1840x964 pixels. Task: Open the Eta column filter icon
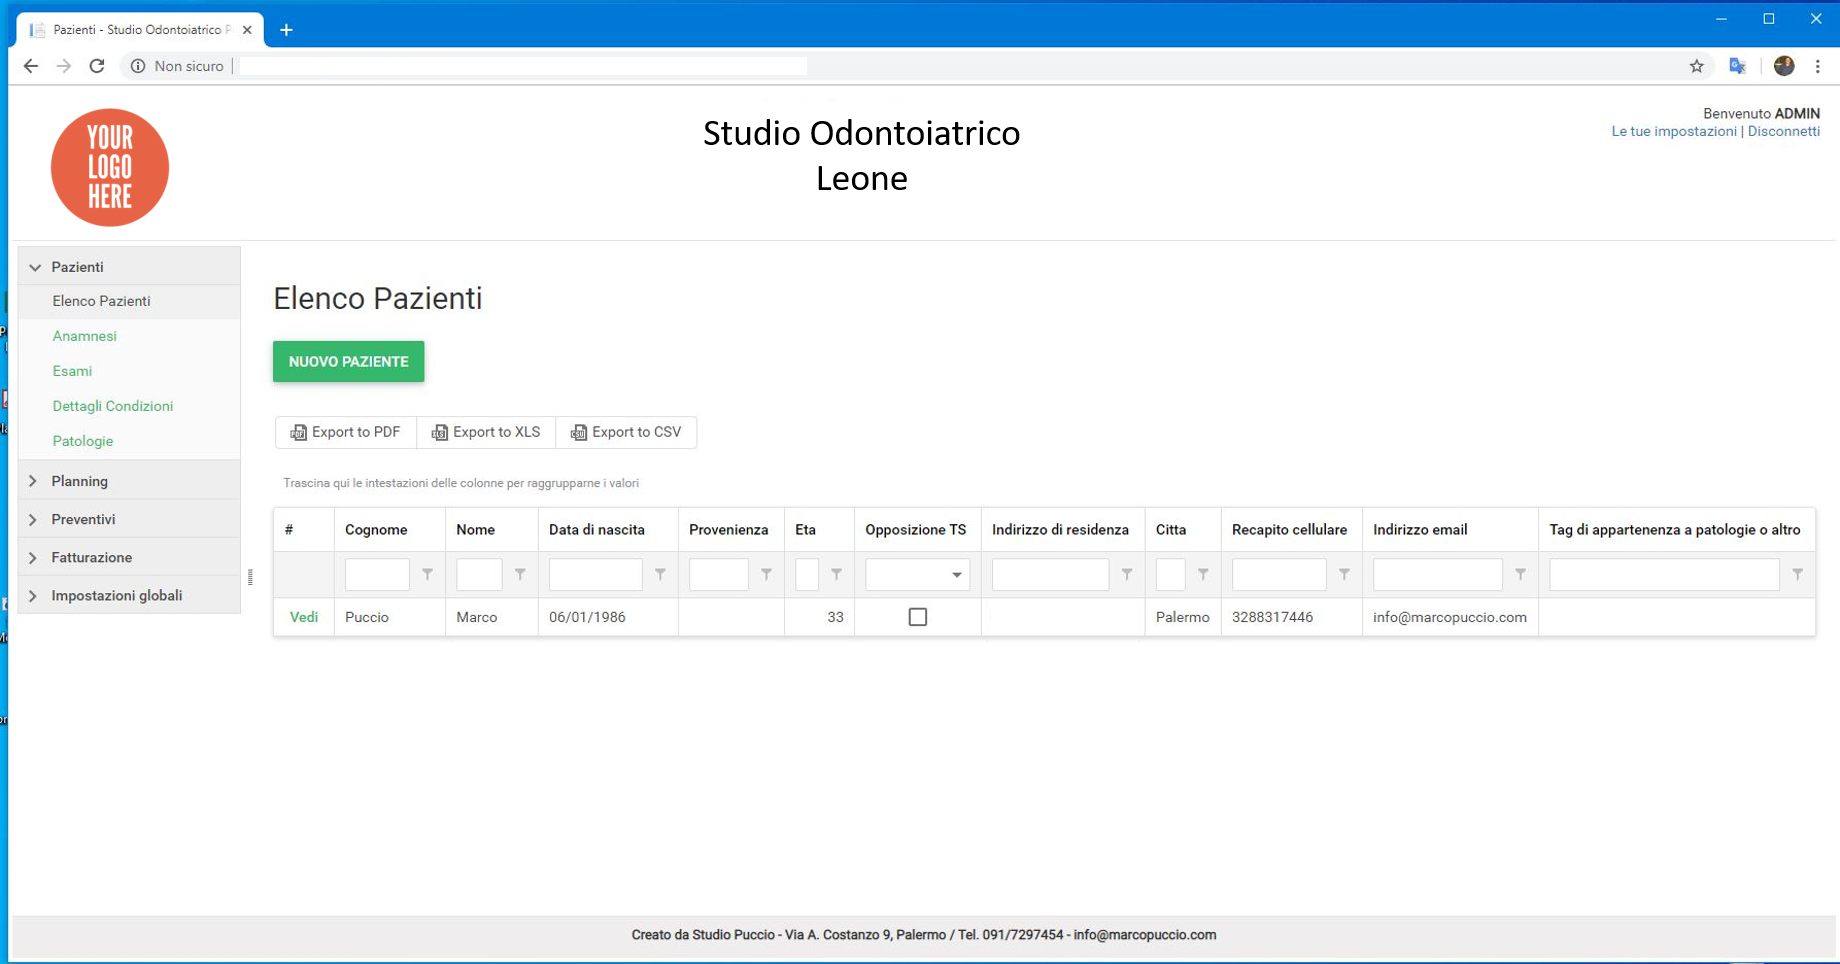pos(836,574)
